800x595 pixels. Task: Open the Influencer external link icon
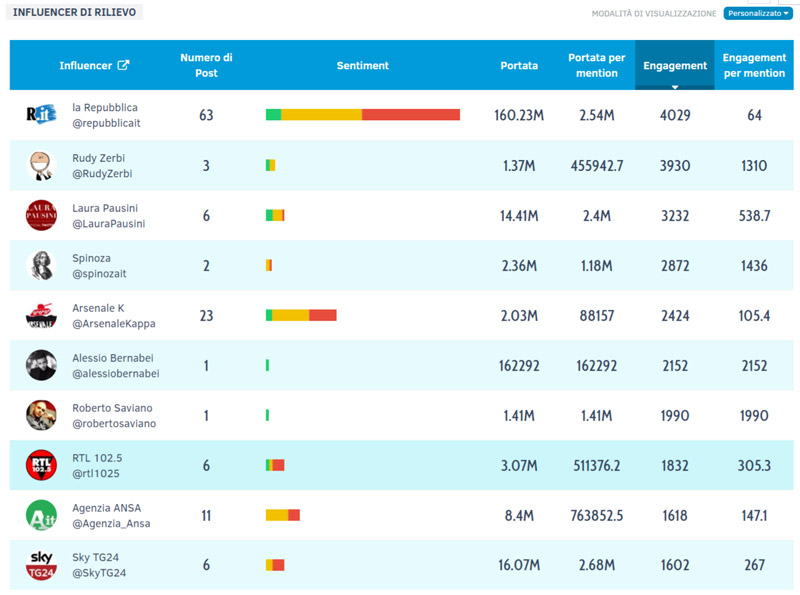pos(123,65)
